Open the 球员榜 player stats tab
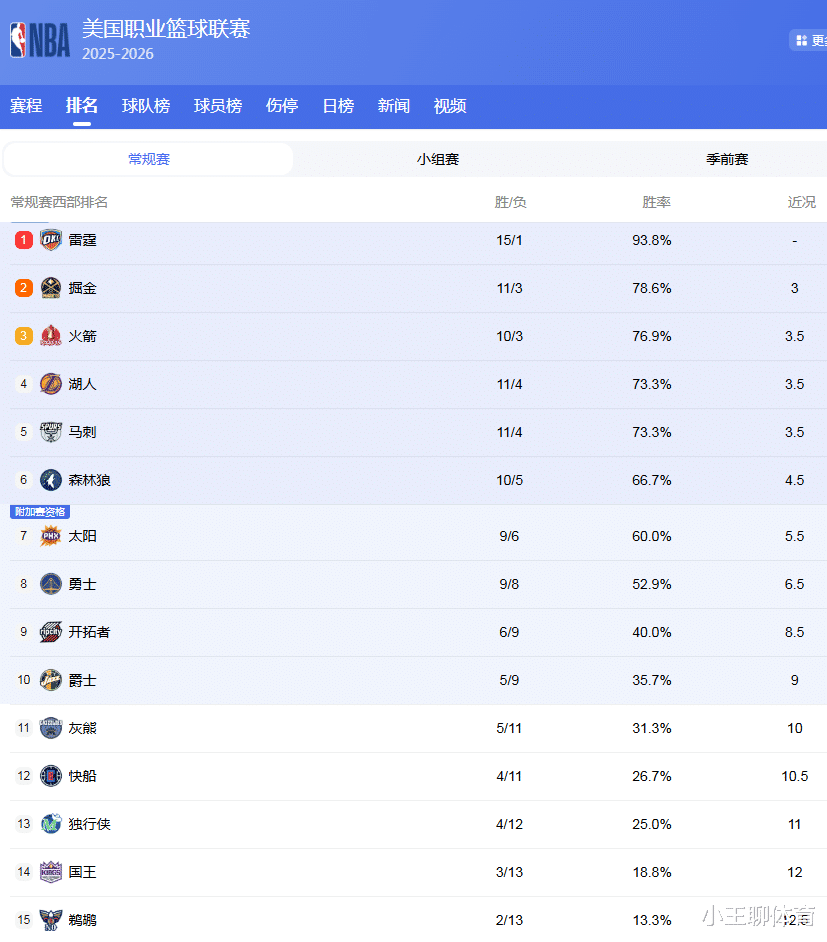827x942 pixels. tap(218, 106)
